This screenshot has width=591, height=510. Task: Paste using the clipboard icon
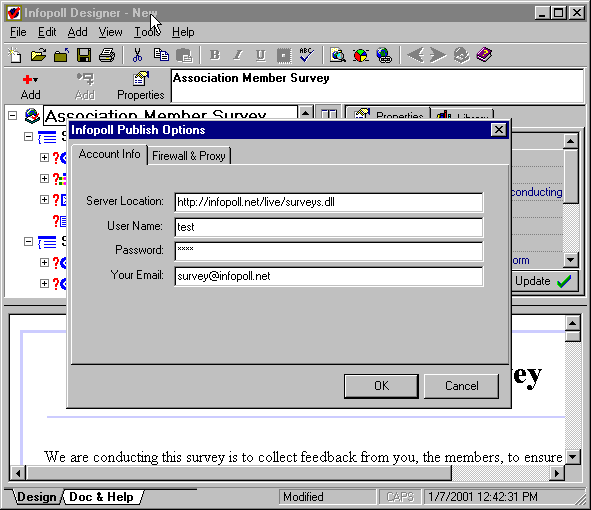pyautogui.click(x=184, y=55)
